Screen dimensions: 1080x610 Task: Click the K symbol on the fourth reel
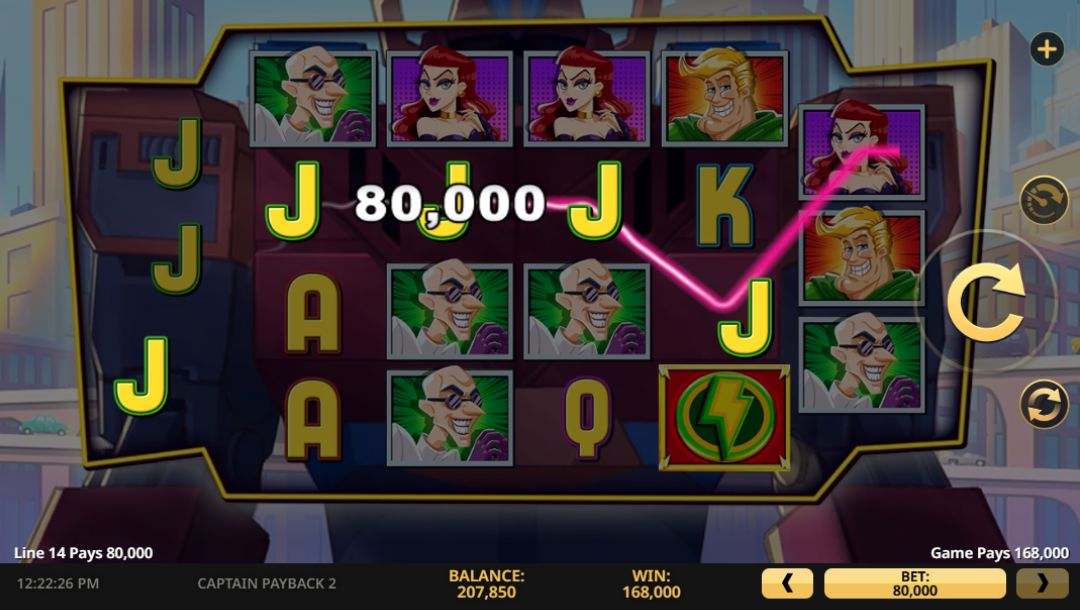tap(724, 205)
